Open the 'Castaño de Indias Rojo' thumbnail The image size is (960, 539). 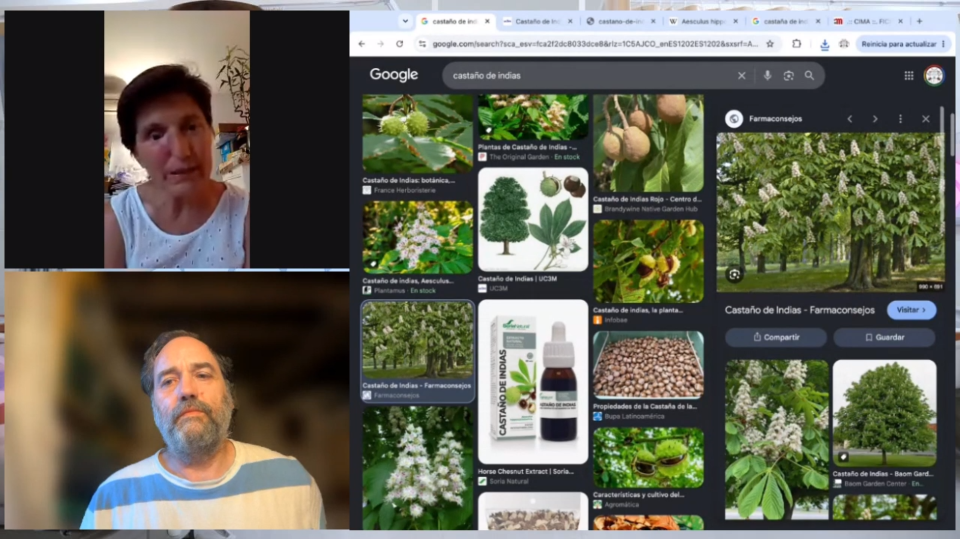(x=648, y=143)
